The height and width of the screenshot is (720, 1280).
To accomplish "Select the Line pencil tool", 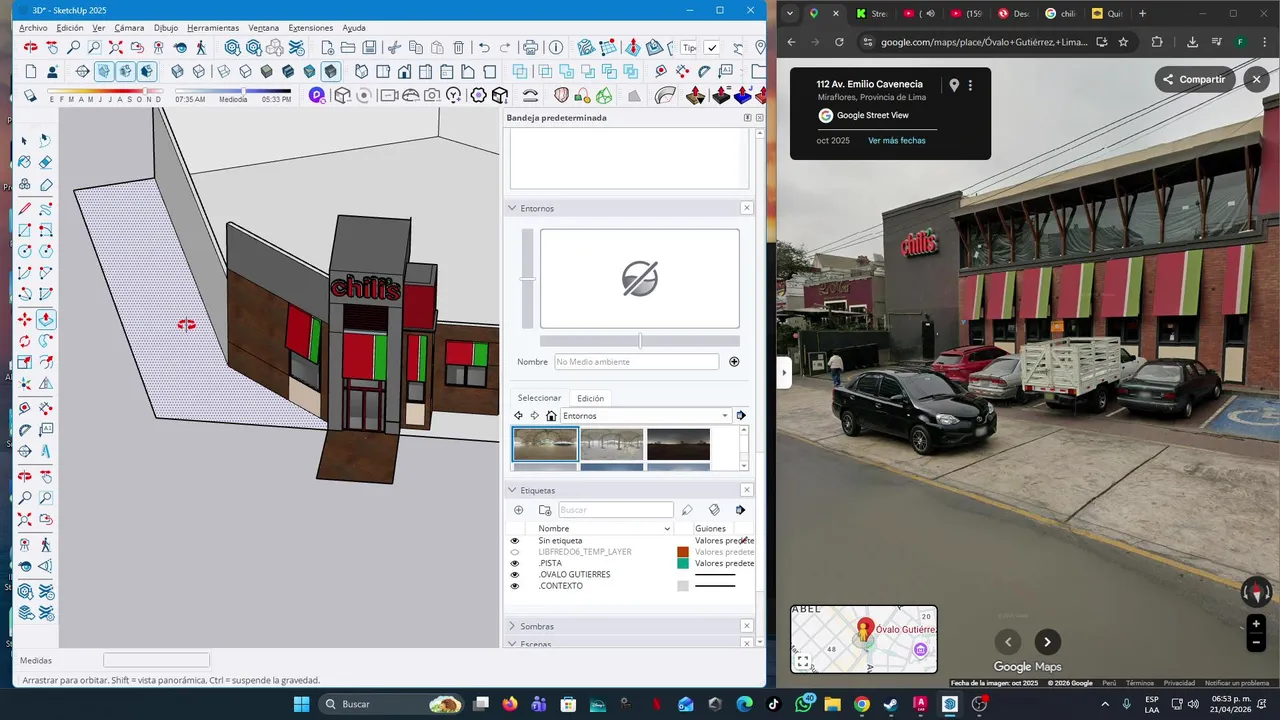I will (x=25, y=208).
